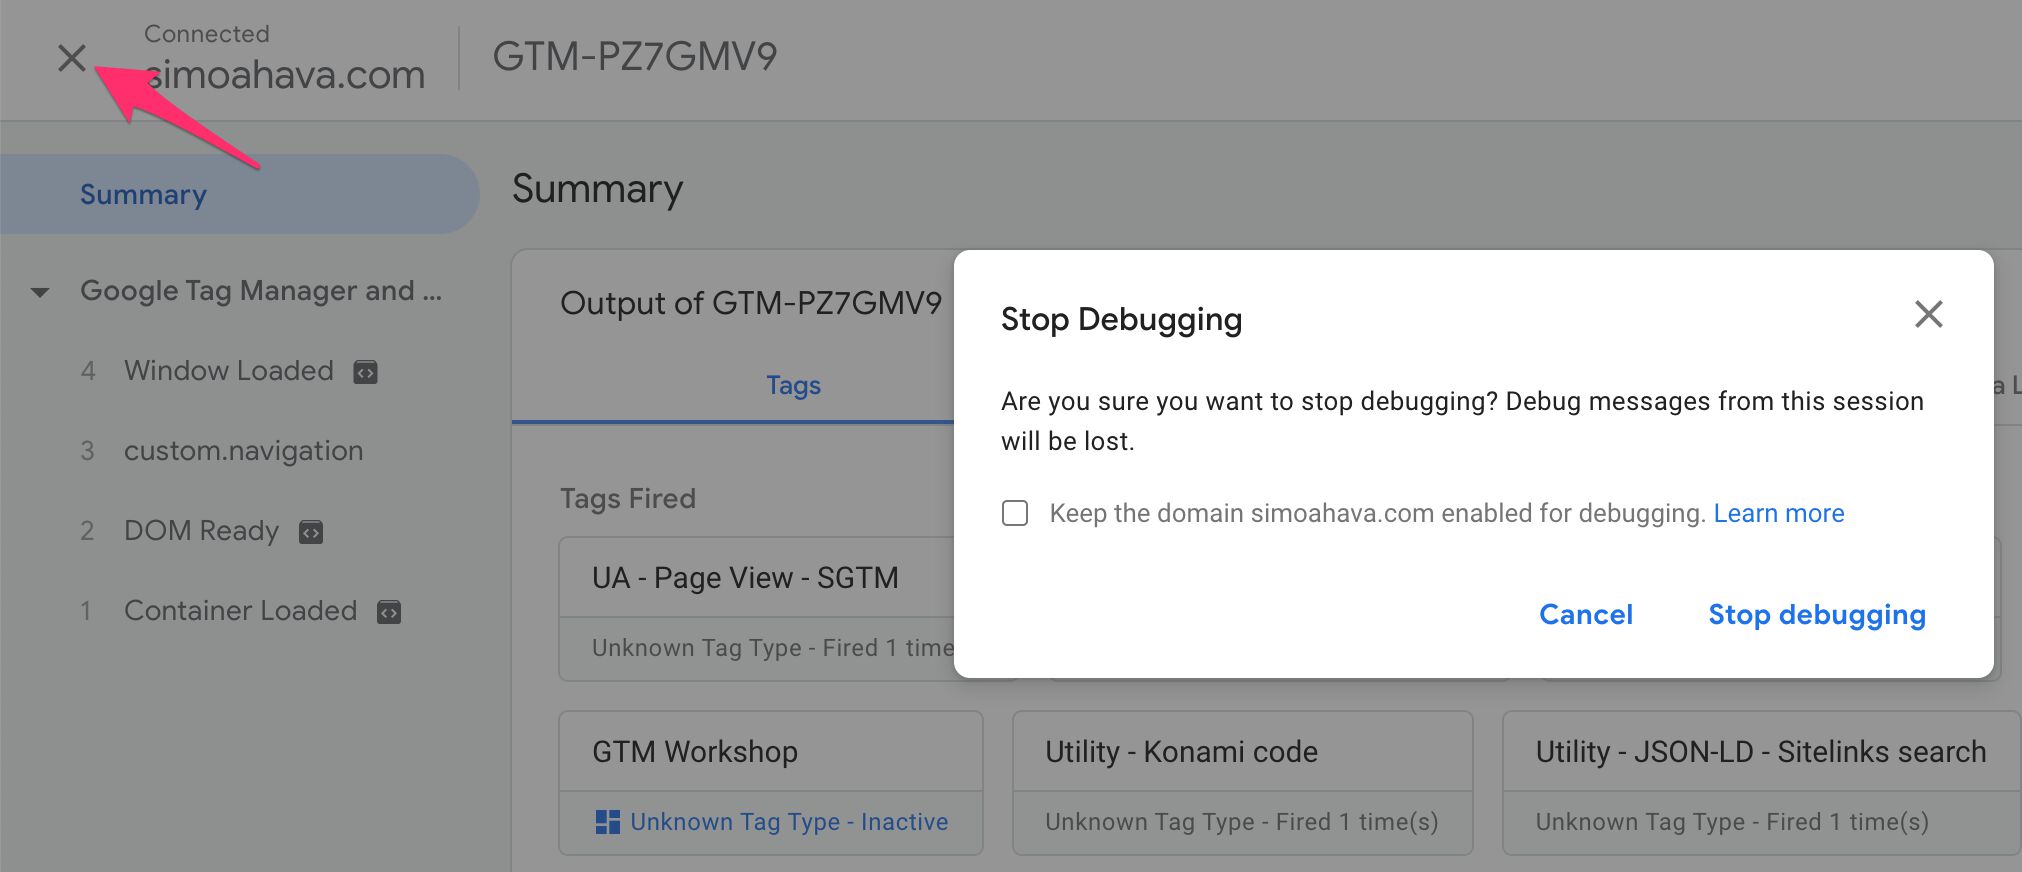Enable keep domain simoahava.com for debugging checkbox
The image size is (2022, 872).
1015,513
